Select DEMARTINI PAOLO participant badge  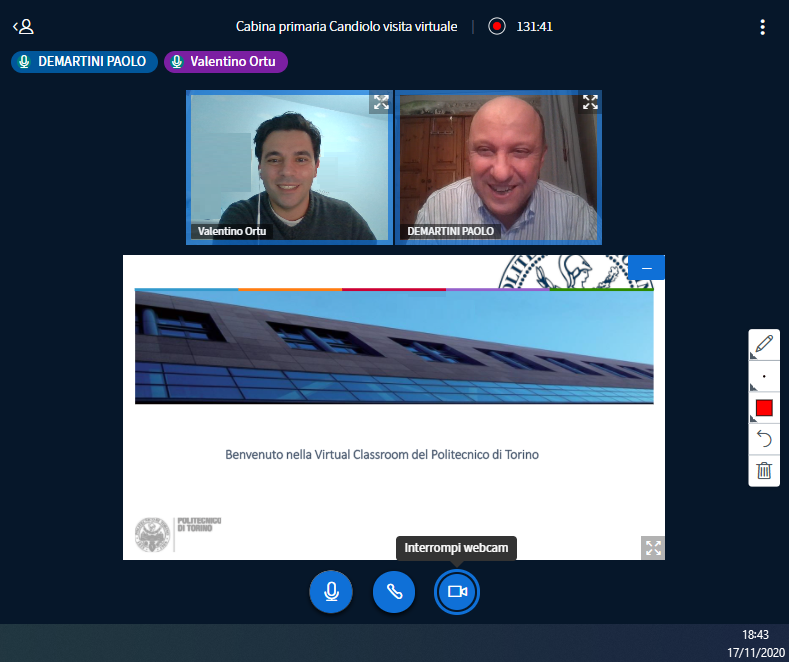pos(85,62)
